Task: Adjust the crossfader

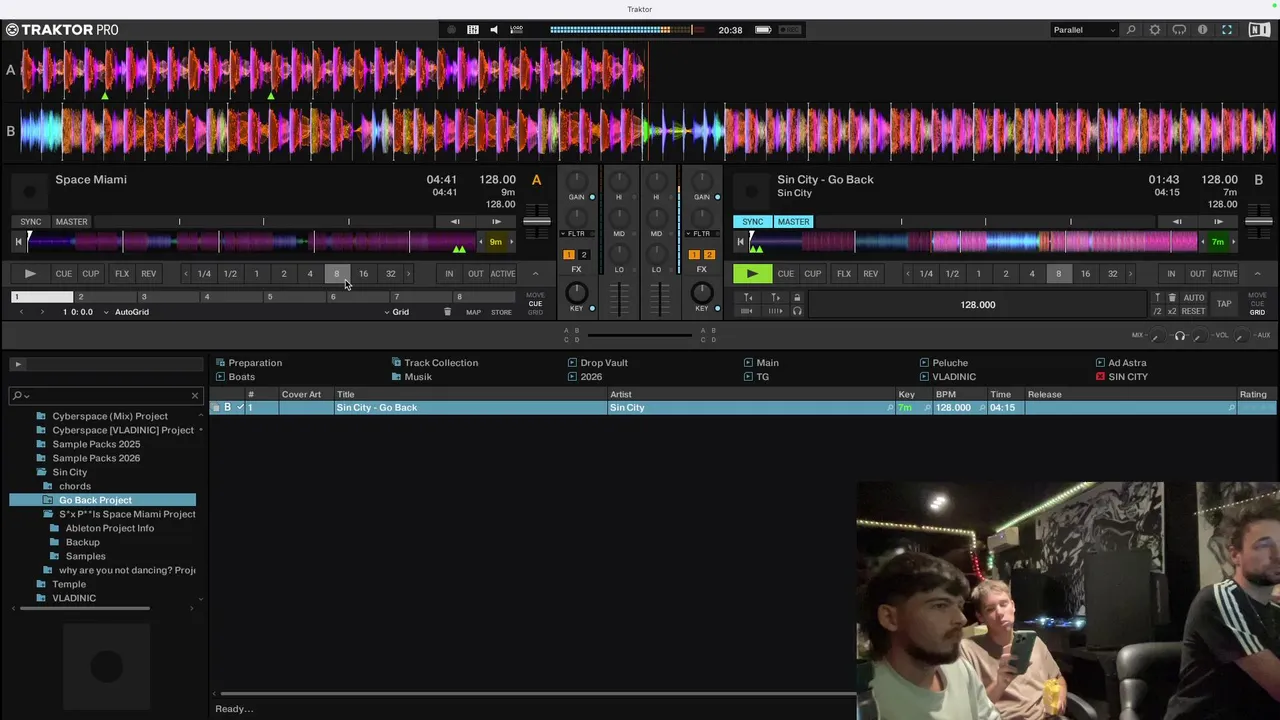Action: pos(640,335)
